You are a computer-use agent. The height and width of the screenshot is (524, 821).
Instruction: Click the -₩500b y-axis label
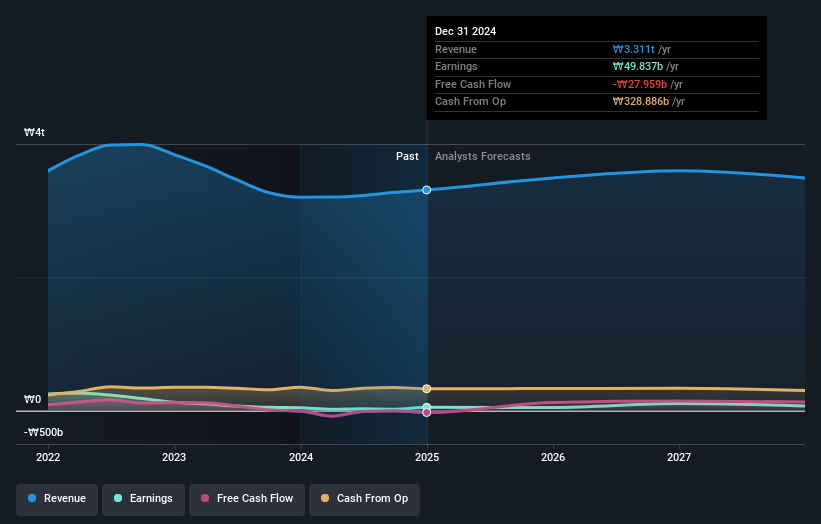[43, 432]
